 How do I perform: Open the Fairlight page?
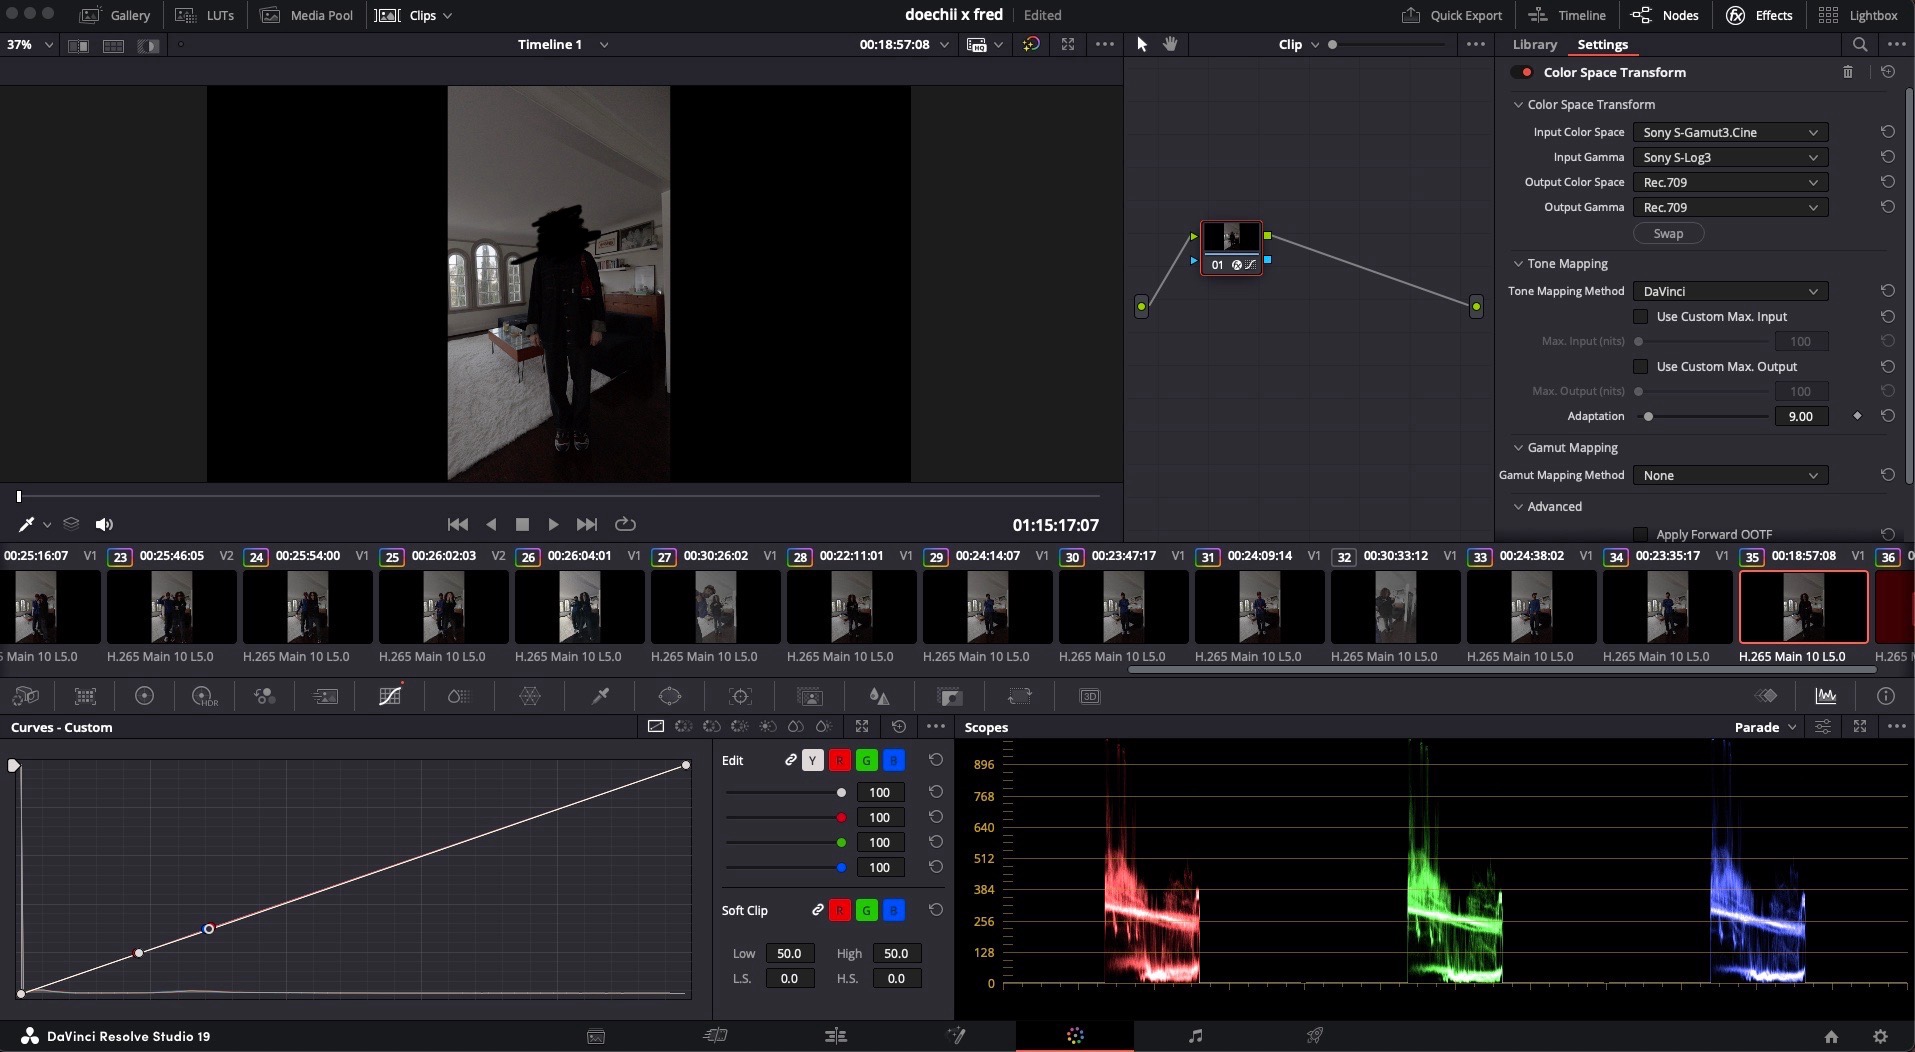(x=1195, y=1036)
